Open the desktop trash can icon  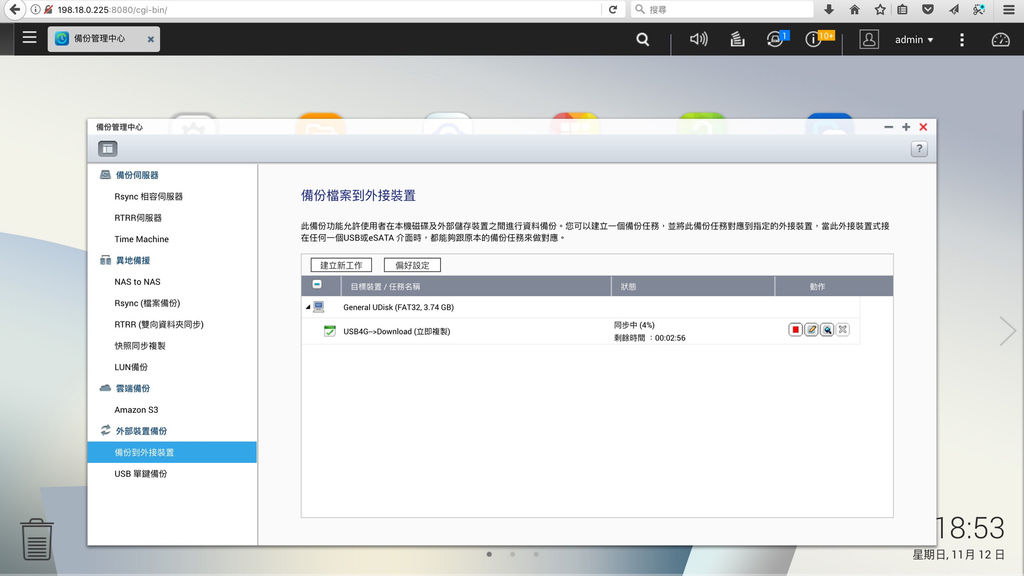click(37, 539)
